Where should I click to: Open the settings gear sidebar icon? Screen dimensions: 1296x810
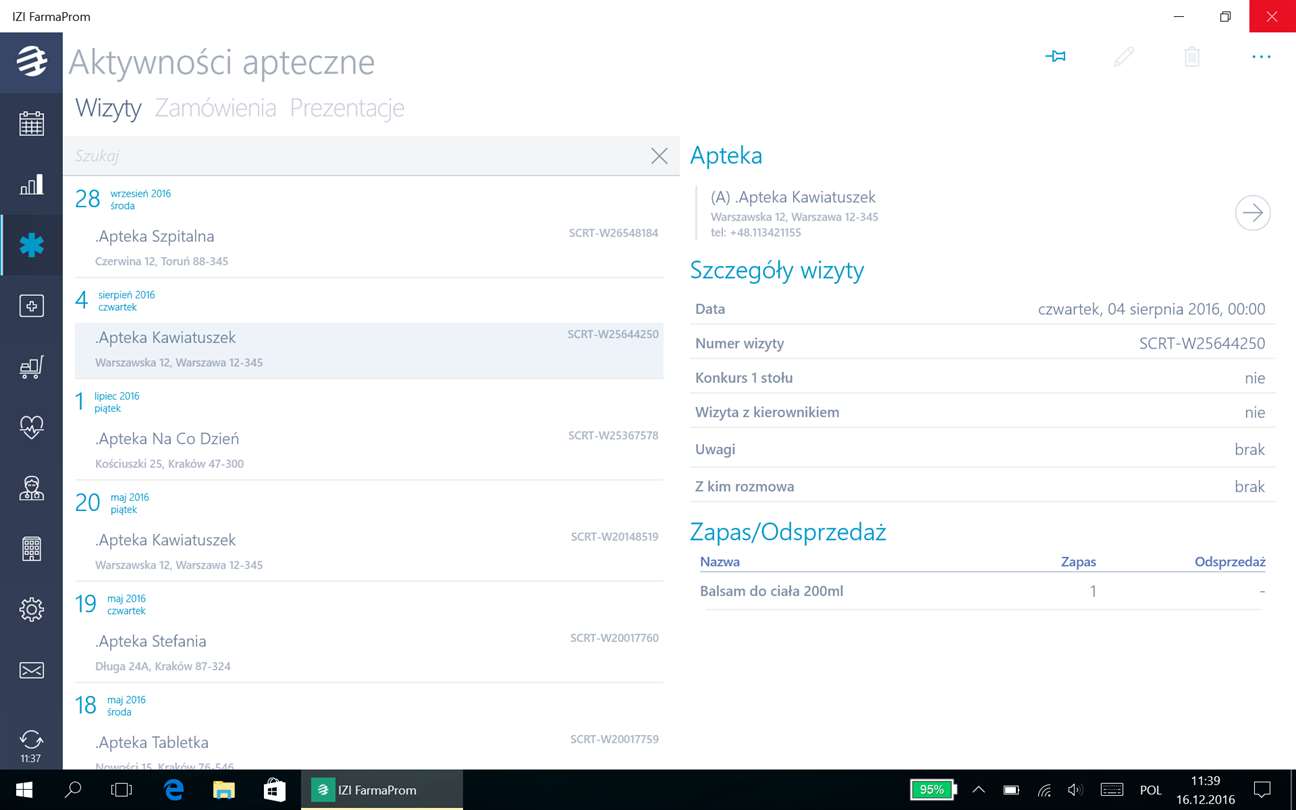pos(31,609)
